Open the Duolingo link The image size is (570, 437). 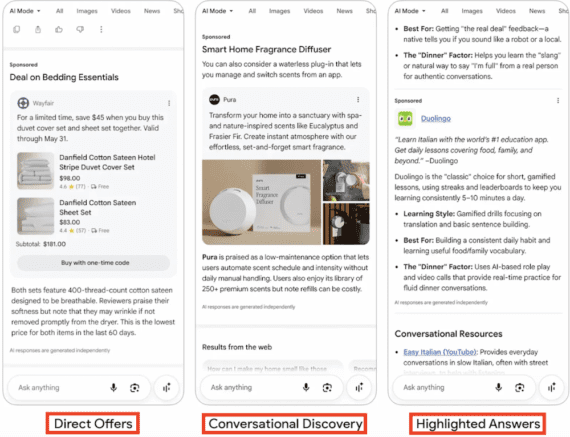coord(436,119)
